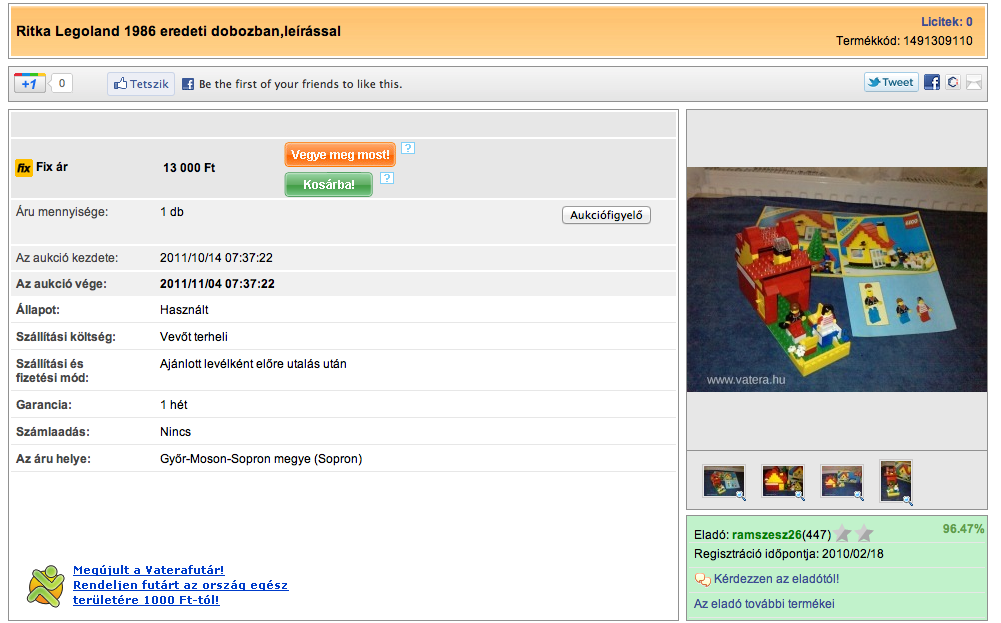
Task: Send listing by email envelope icon
Action: coord(974,82)
